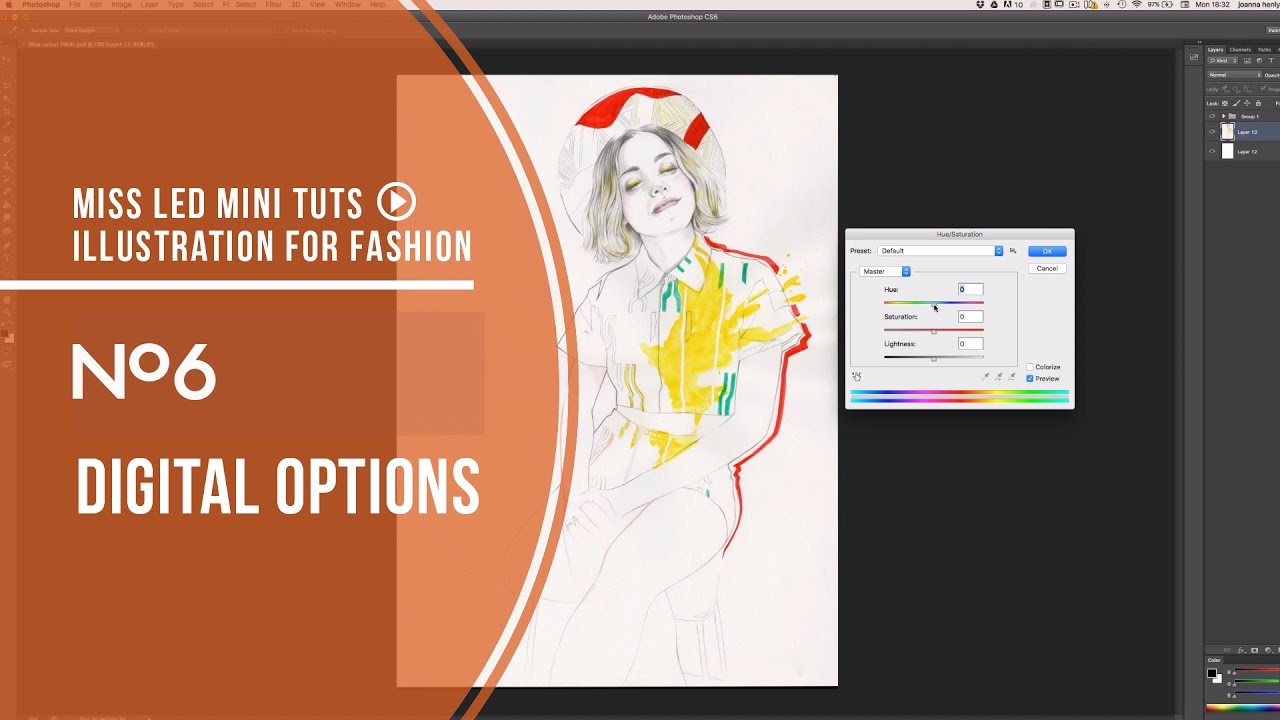Viewport: 1280px width, 720px height.
Task: Click the lock all padlock icon
Action: click(x=1258, y=103)
